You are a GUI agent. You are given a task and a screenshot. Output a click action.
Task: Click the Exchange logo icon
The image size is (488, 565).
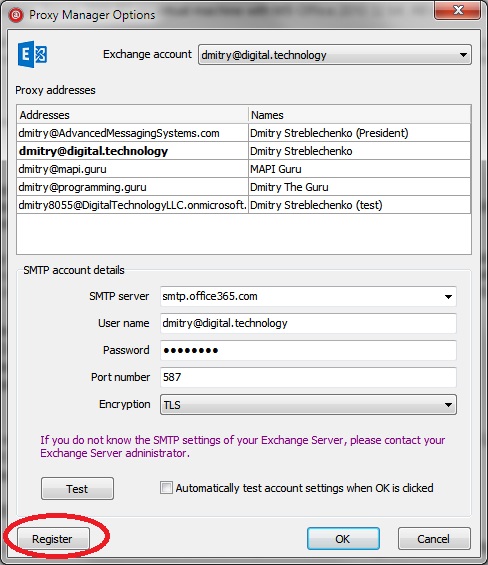click(x=32, y=54)
